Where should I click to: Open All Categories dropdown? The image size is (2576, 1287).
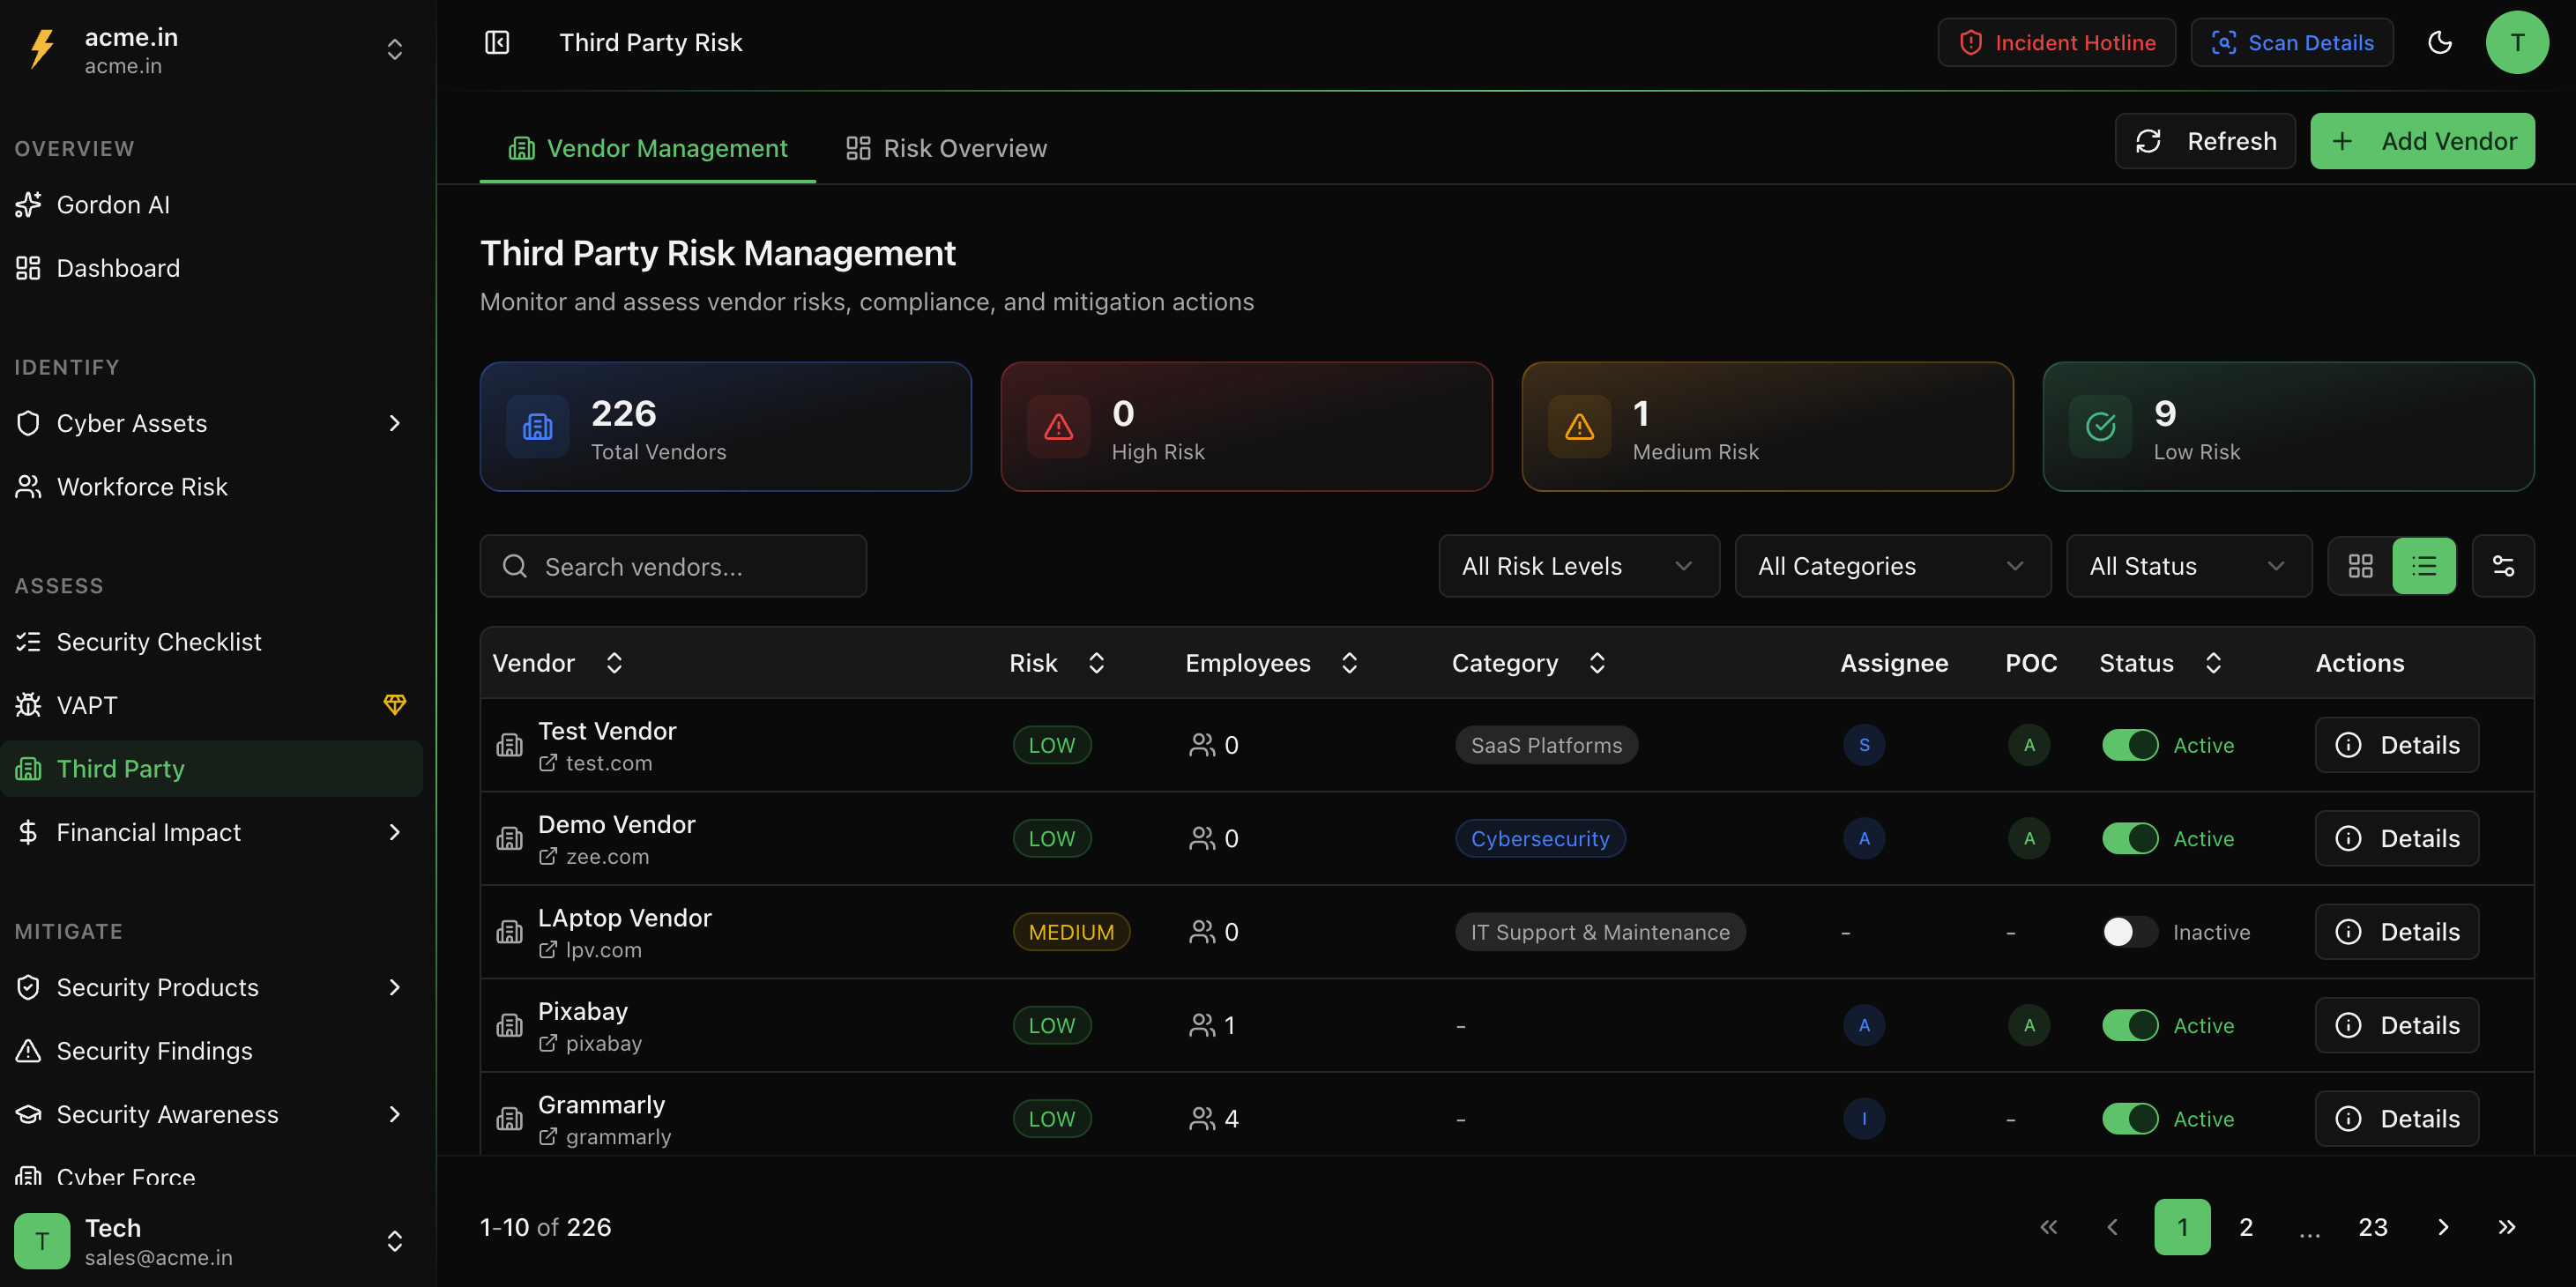(1892, 566)
